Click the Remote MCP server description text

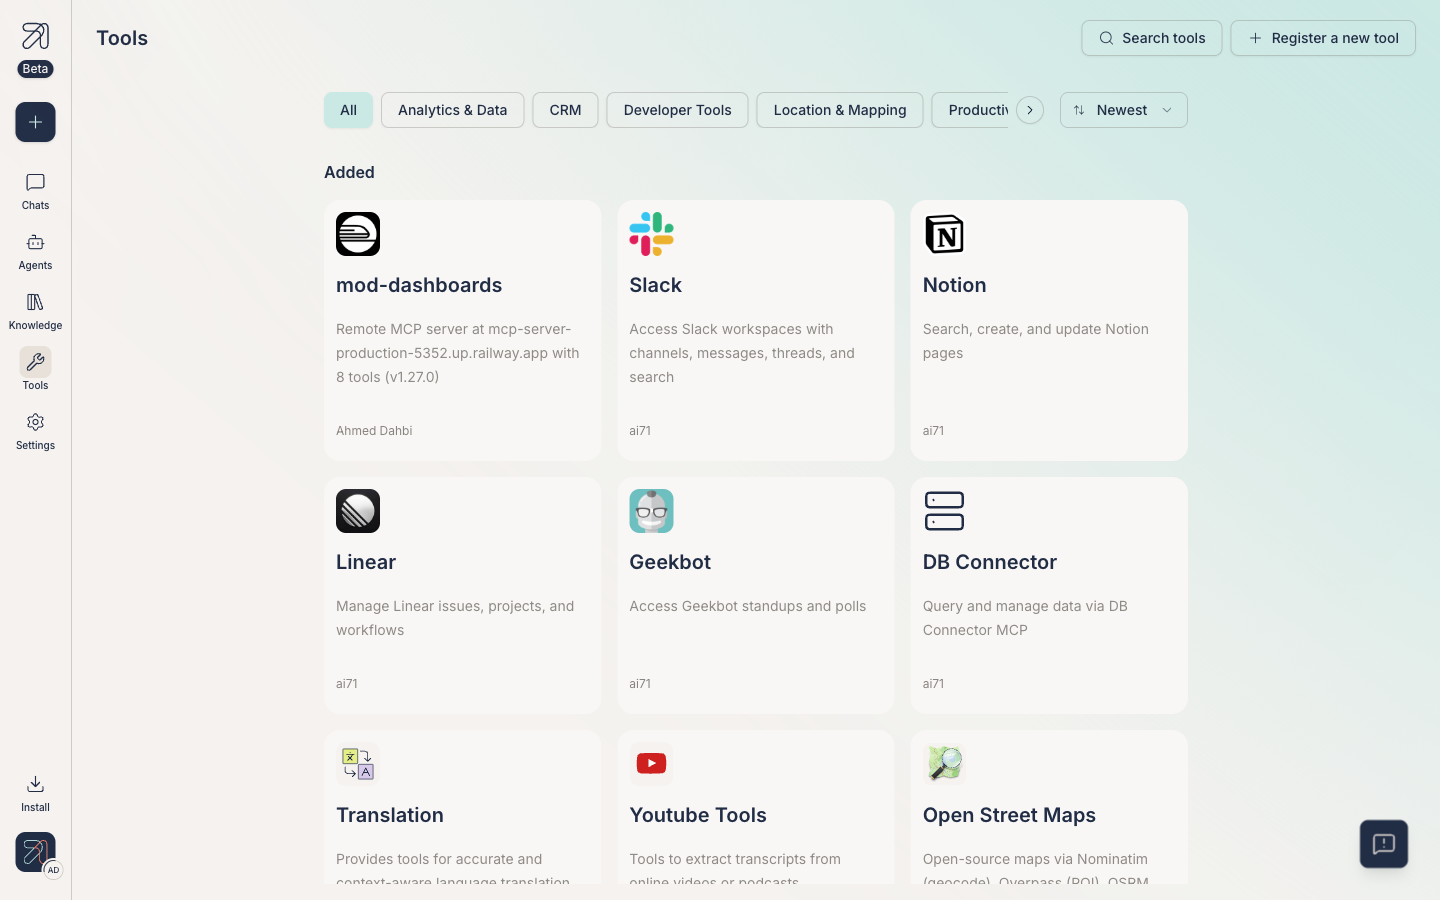pos(458,353)
